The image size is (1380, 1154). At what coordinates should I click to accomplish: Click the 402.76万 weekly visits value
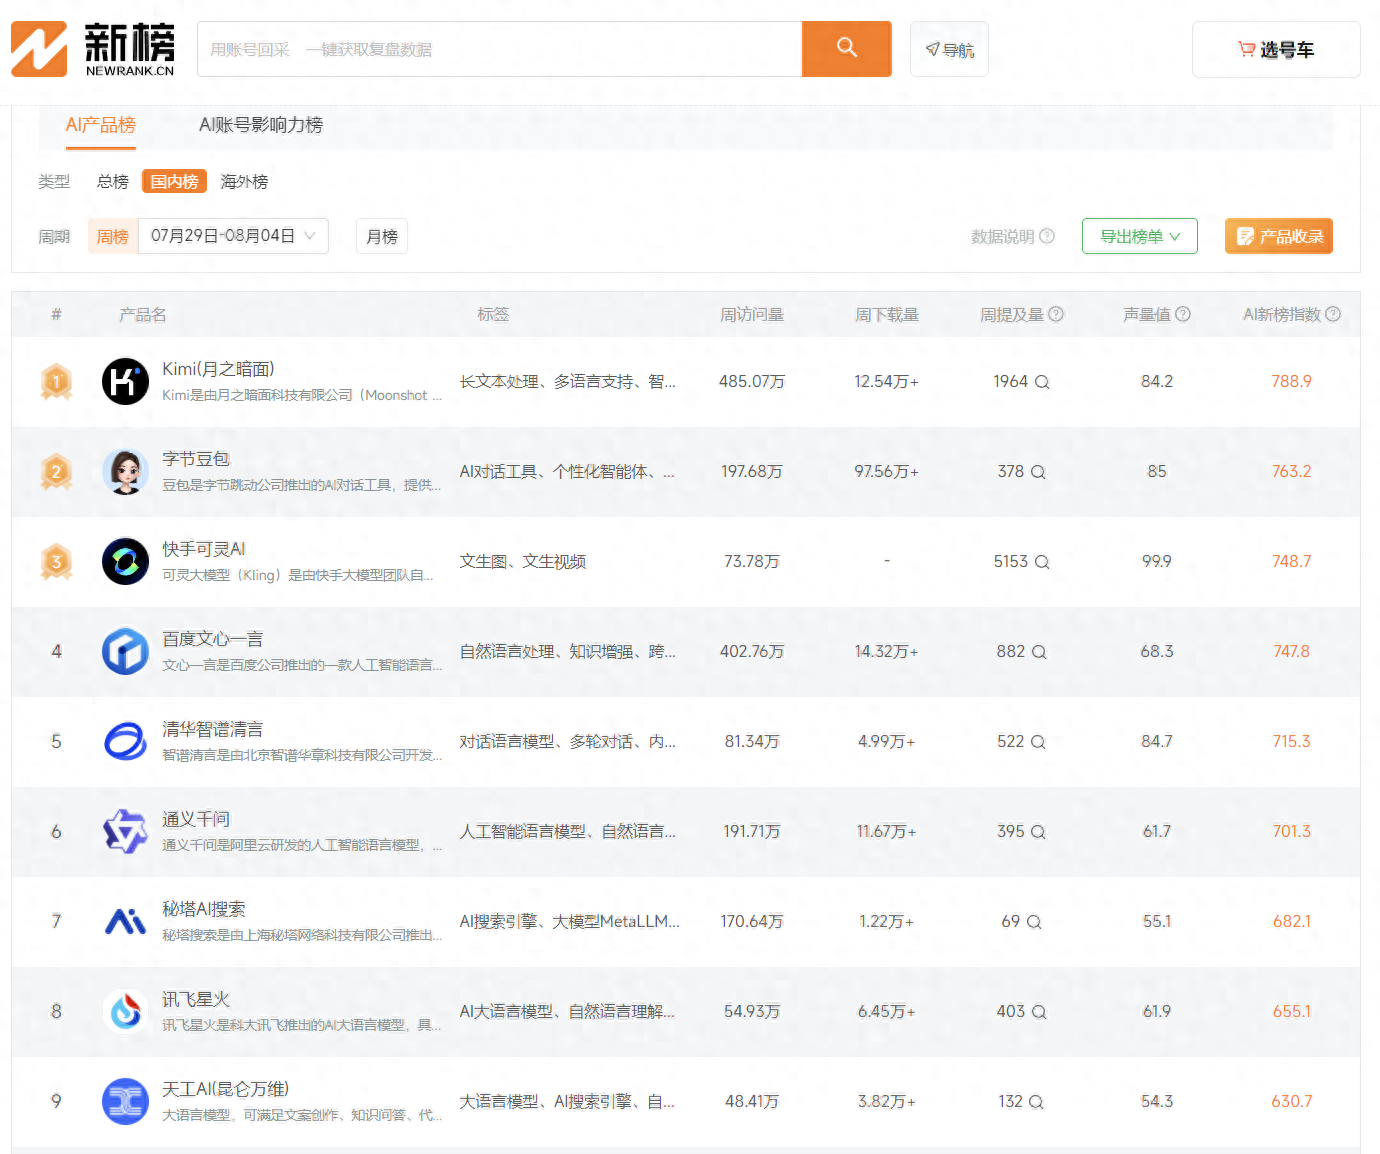pos(752,651)
